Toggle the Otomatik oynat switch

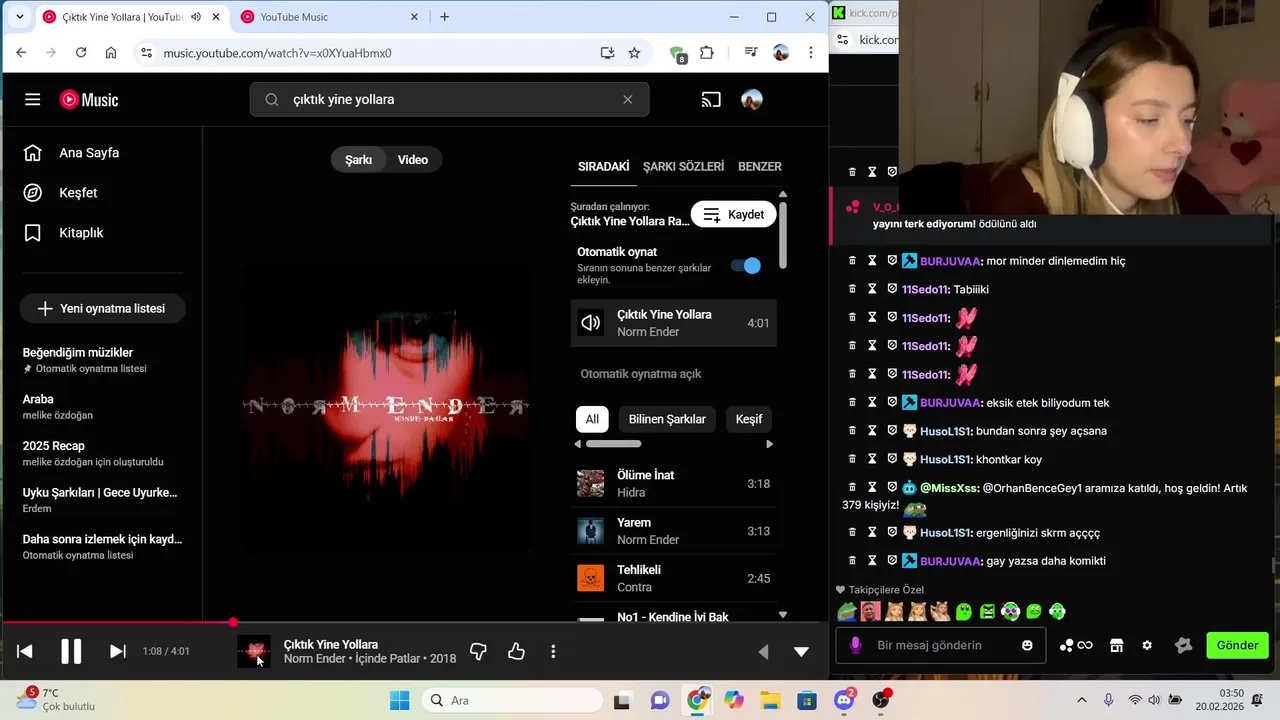[x=746, y=265]
